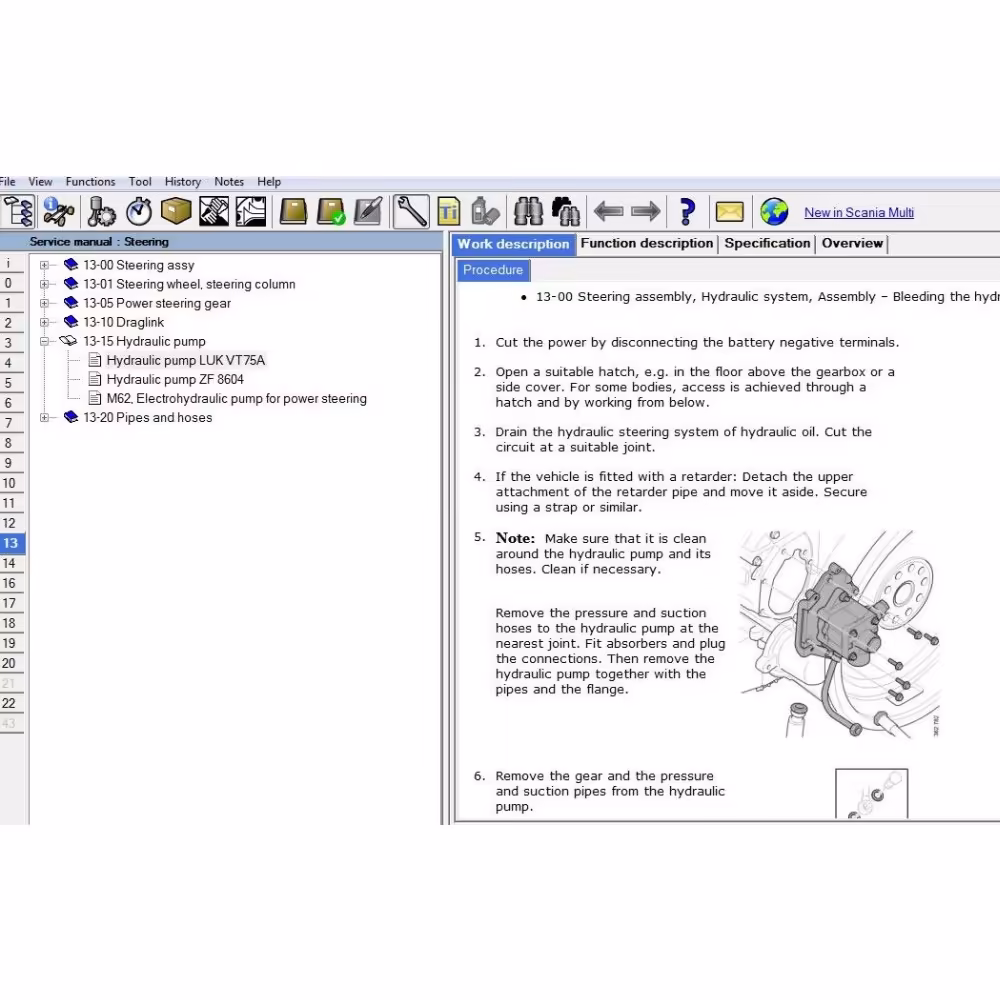Go forward with the right arrow
1000x1000 pixels.
[645, 212]
